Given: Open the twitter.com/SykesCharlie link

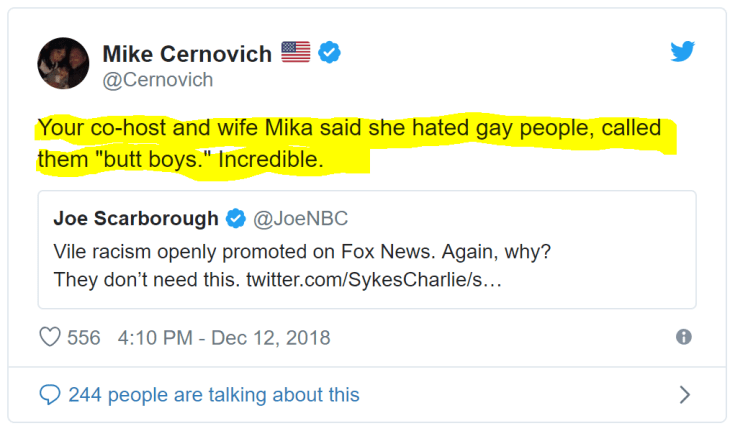Looking at the screenshot, I should [373, 276].
